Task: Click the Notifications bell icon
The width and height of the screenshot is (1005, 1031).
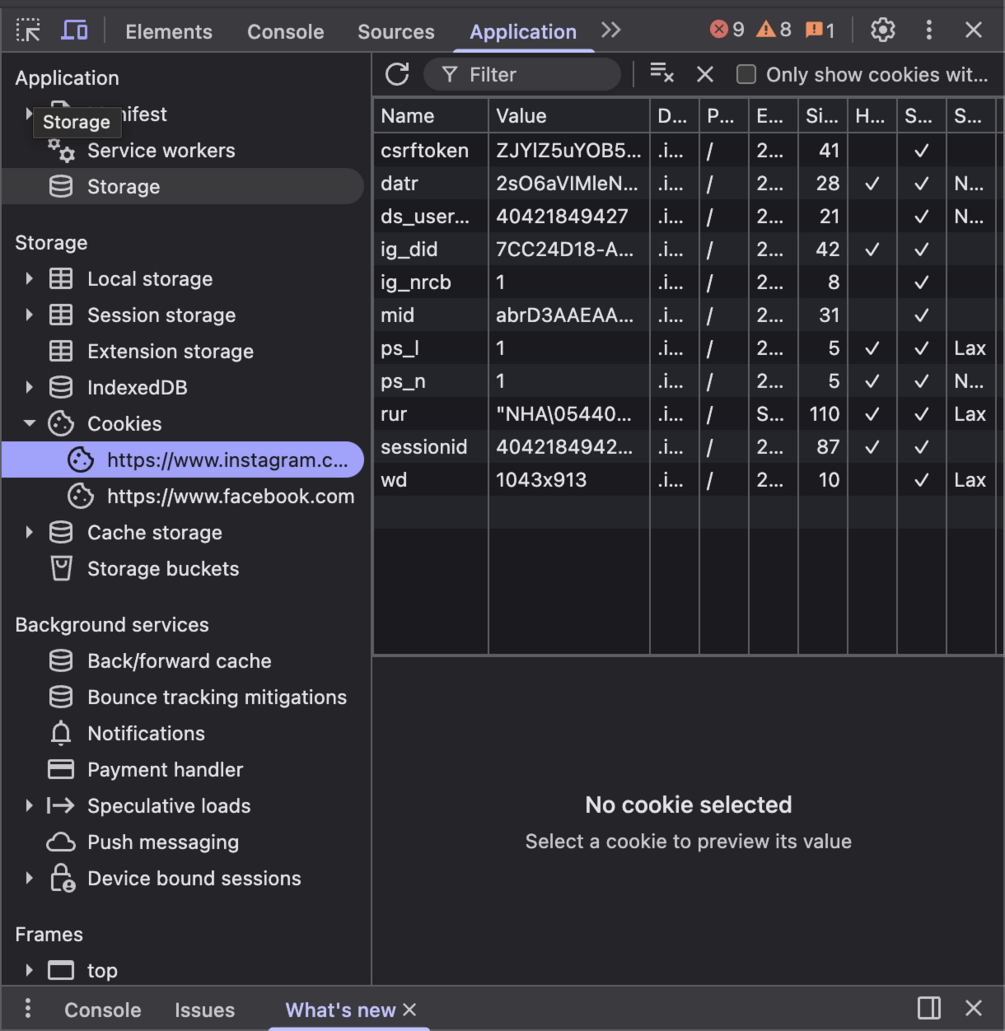Action: click(x=61, y=733)
